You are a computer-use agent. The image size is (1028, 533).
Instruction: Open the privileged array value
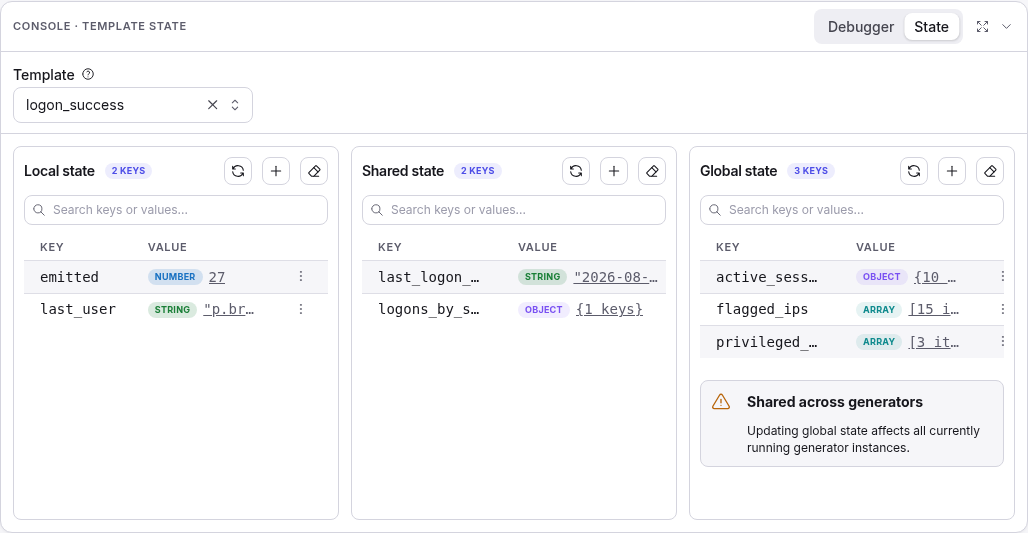tap(934, 342)
